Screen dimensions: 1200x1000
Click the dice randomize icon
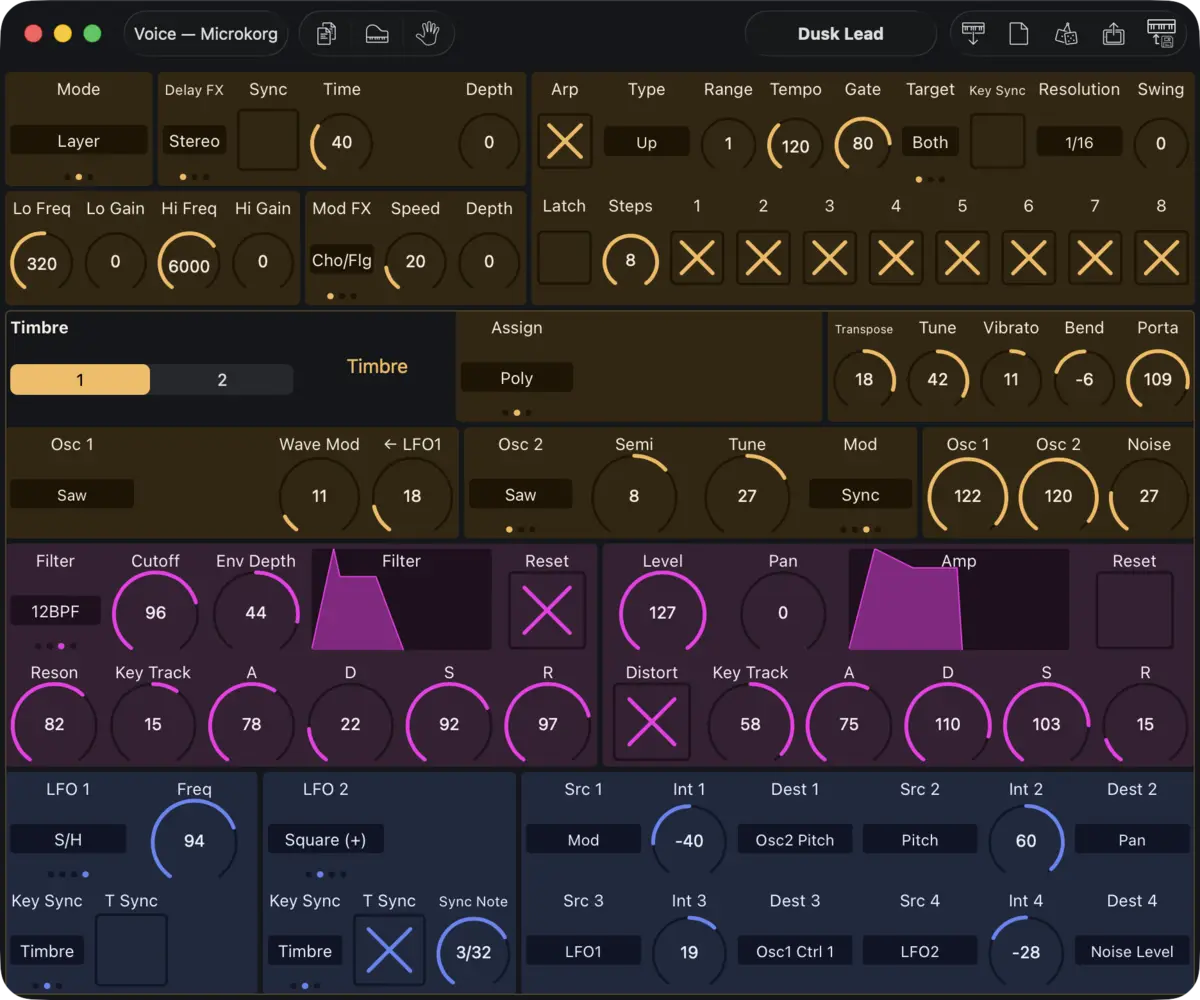(1066, 34)
